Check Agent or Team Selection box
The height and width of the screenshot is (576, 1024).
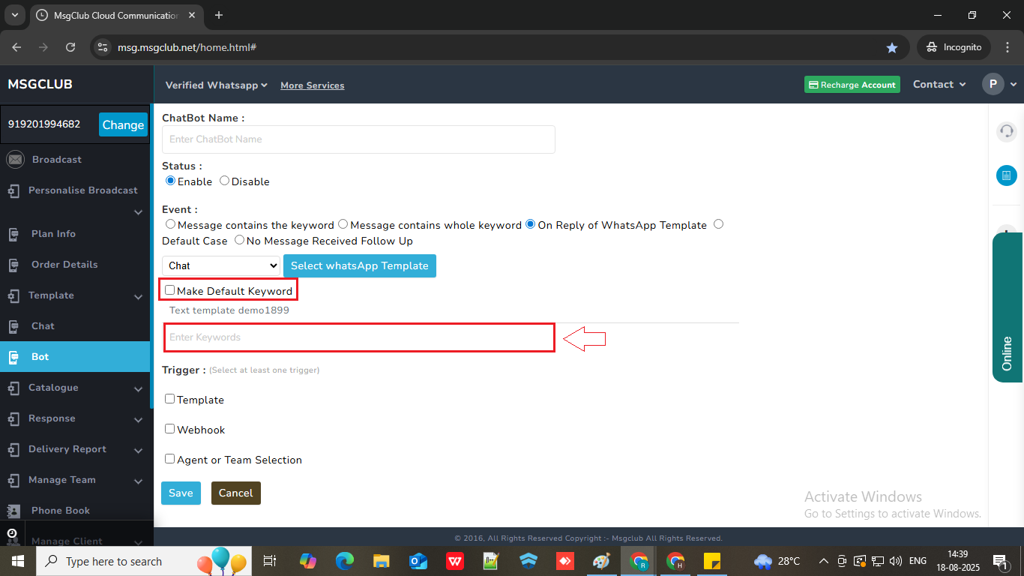[x=170, y=458]
